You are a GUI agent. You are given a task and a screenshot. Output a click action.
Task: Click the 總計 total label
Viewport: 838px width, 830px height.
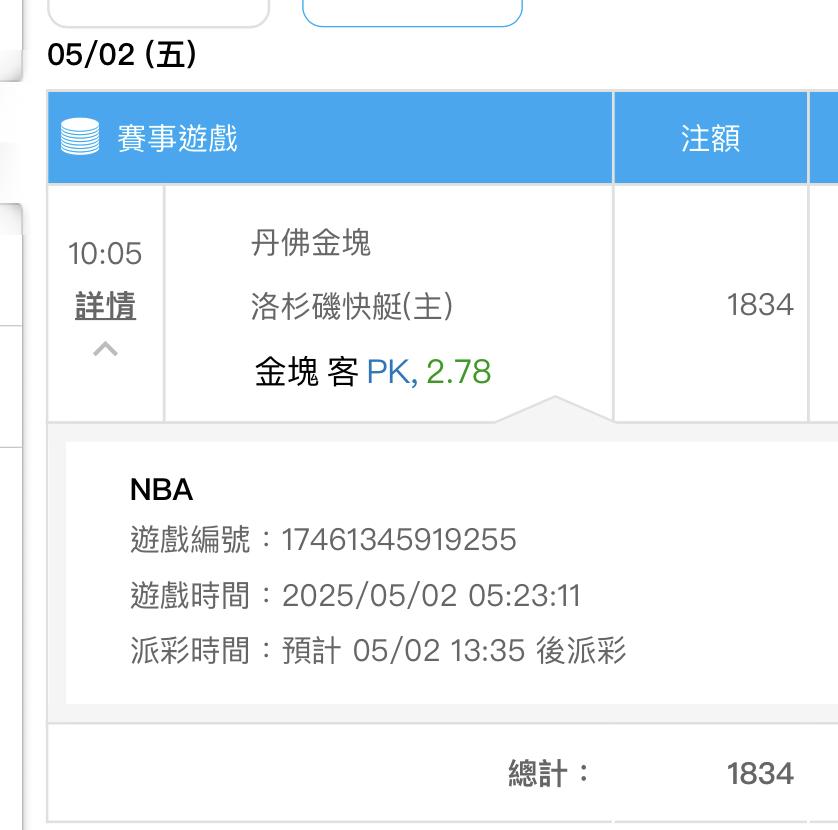point(549,773)
